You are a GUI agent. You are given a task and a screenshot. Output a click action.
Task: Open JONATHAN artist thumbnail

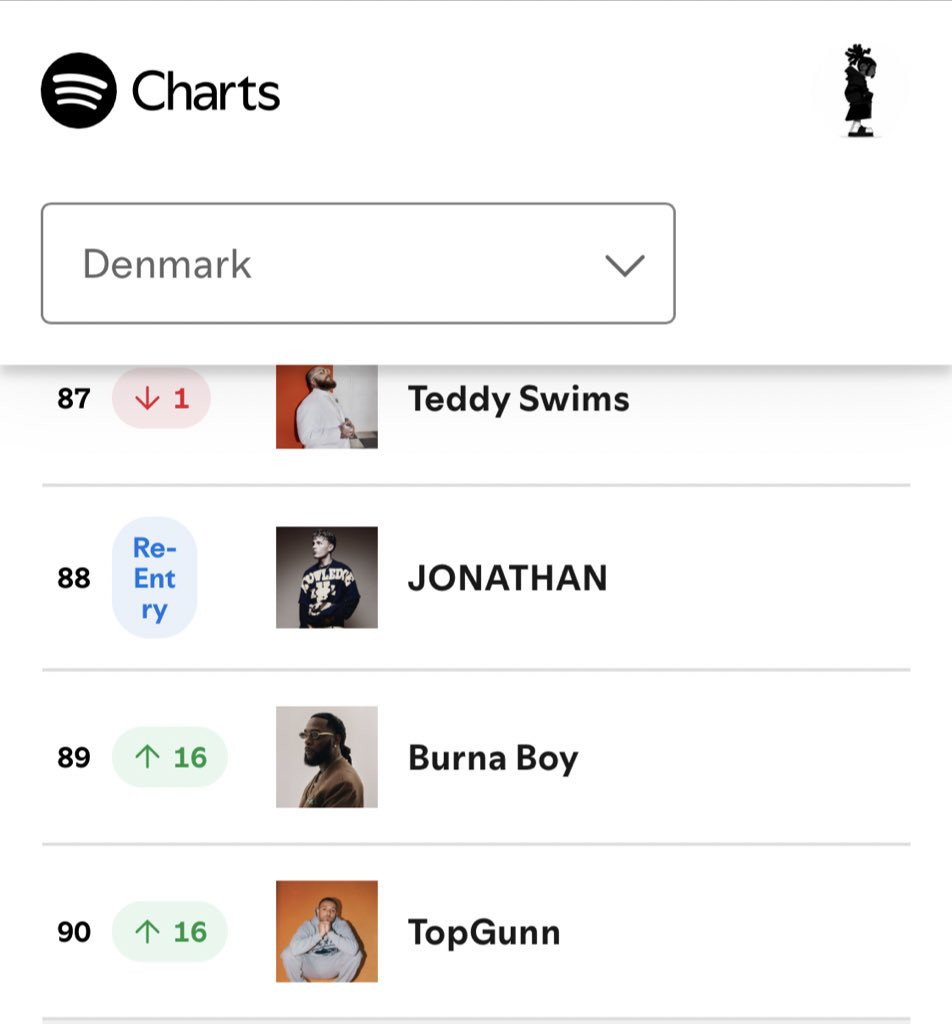[327, 578]
